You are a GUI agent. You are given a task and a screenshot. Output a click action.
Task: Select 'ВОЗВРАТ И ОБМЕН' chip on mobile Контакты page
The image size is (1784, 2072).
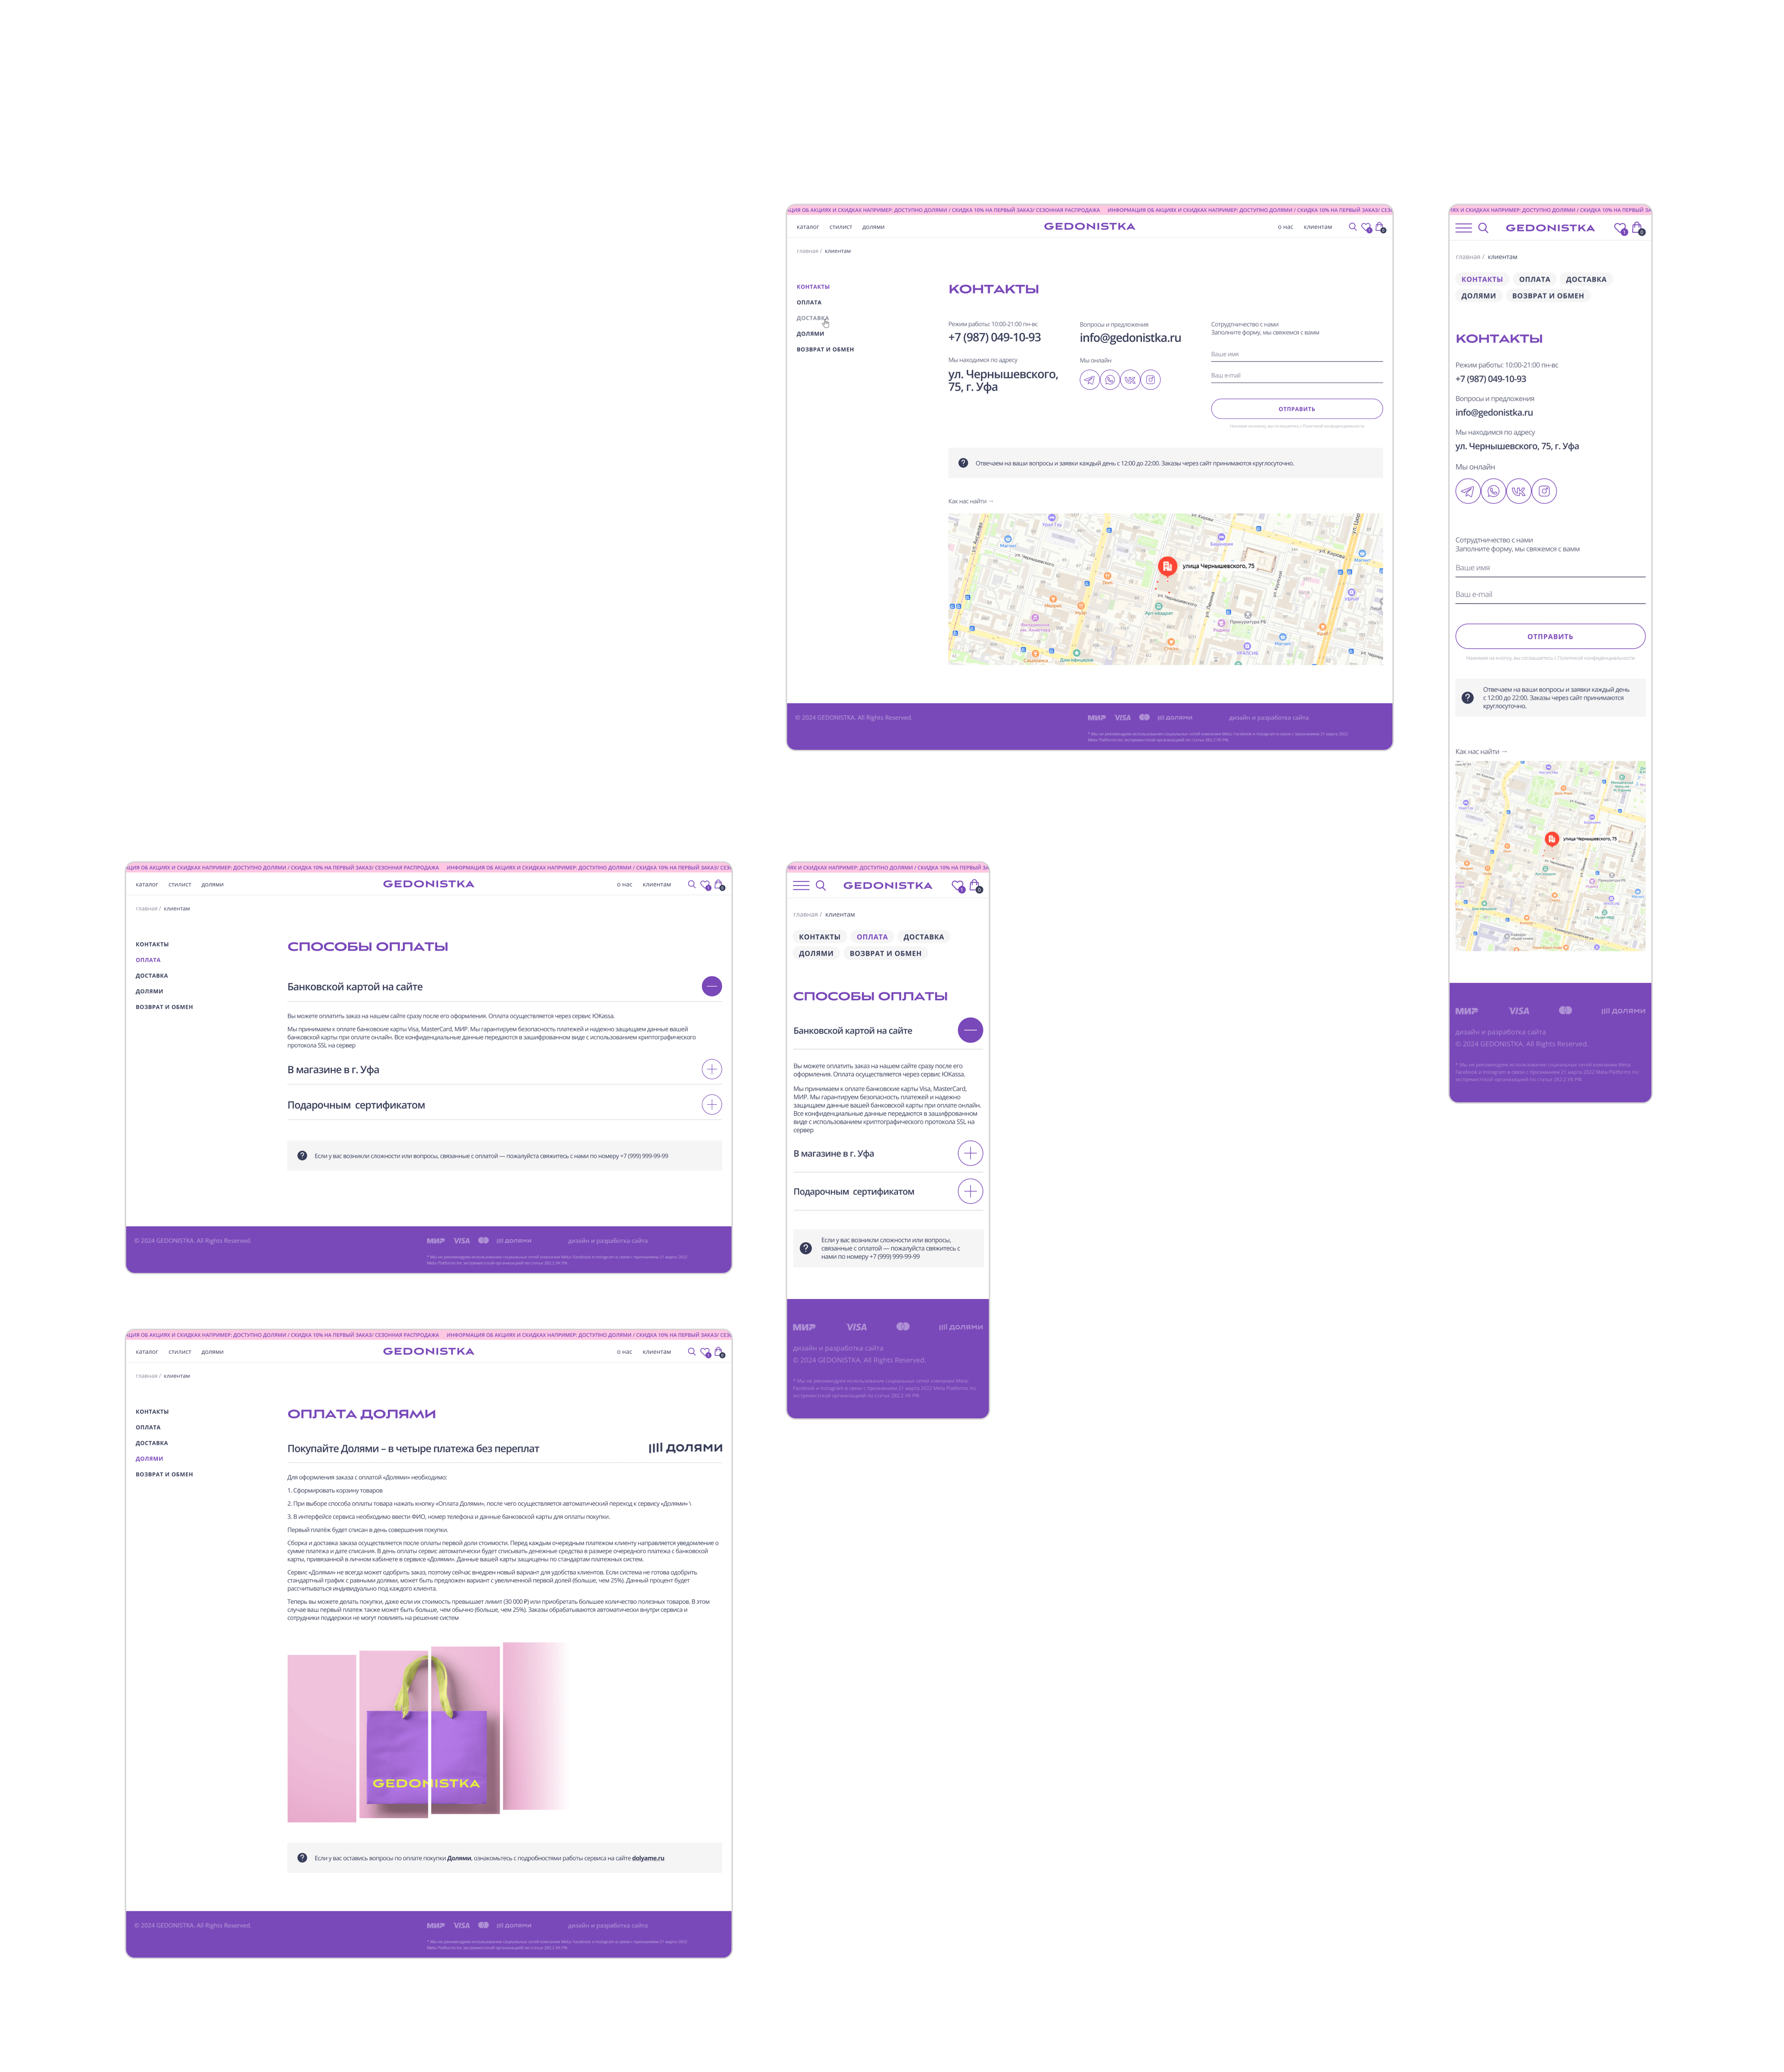pos(1547,296)
